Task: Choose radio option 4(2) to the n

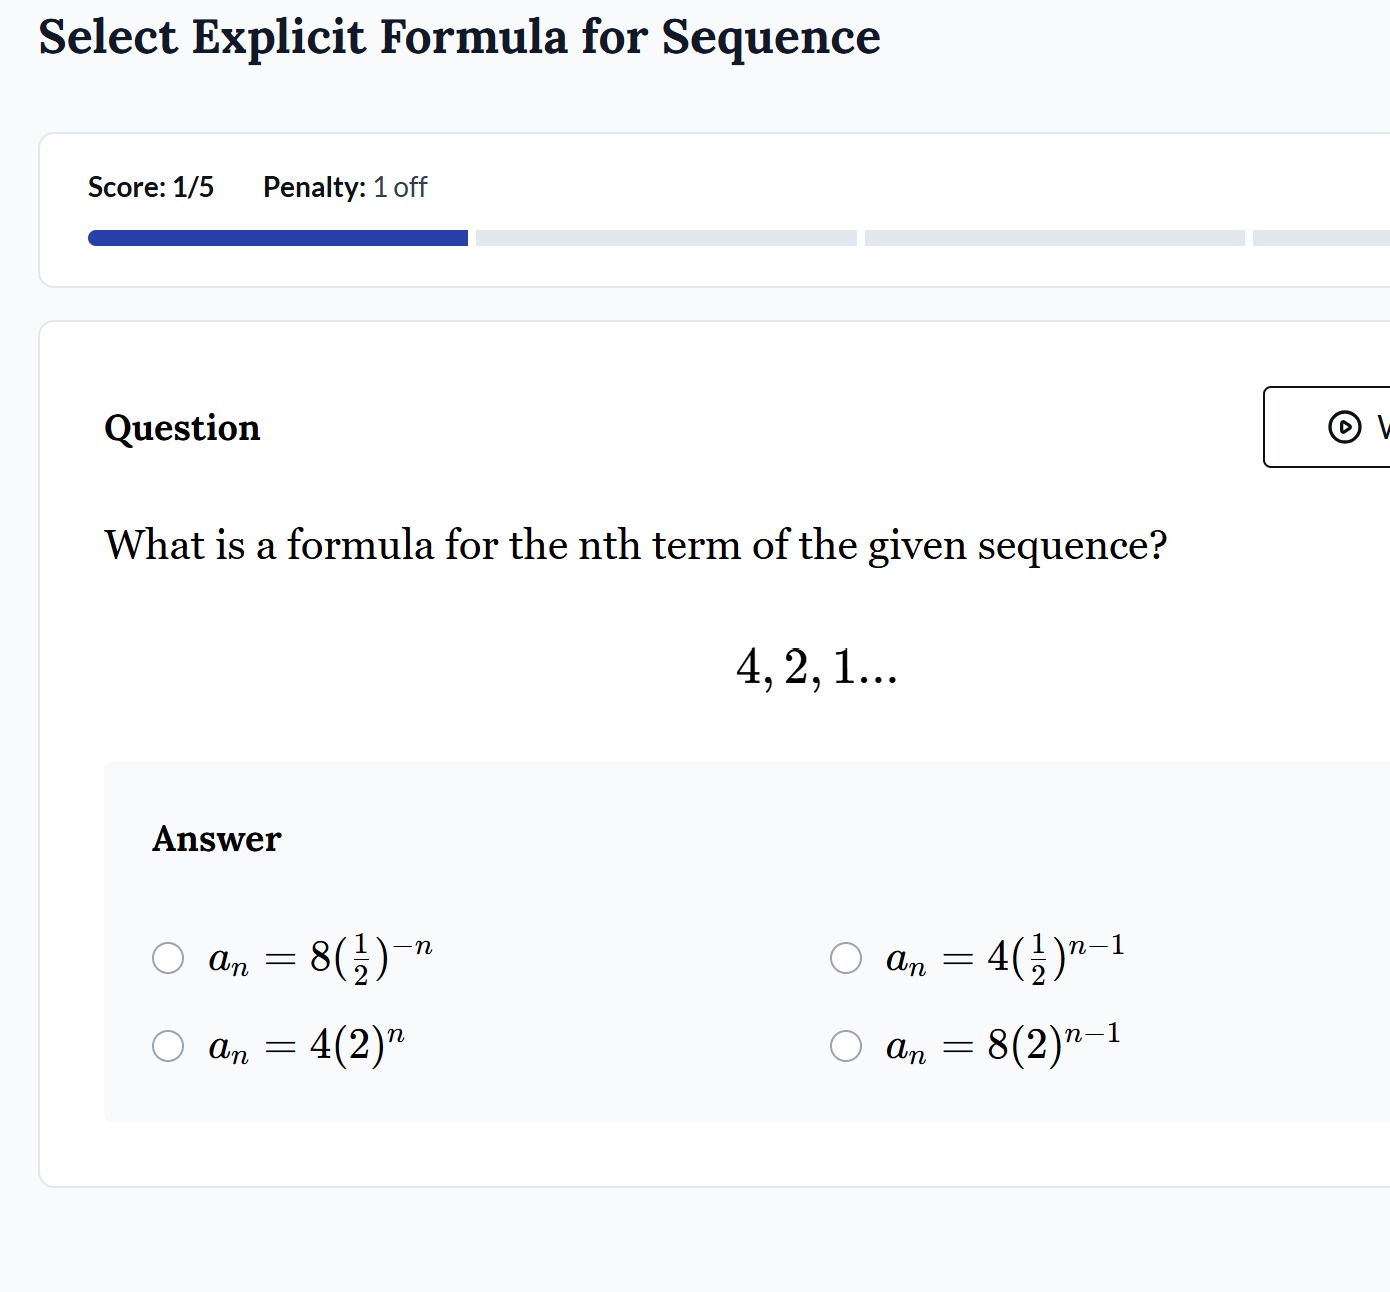Action: (168, 1046)
